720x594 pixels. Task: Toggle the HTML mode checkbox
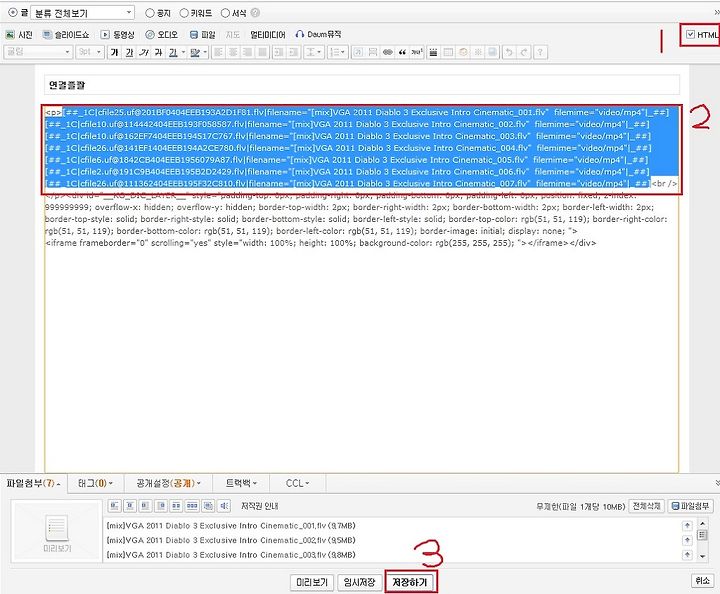click(690, 34)
